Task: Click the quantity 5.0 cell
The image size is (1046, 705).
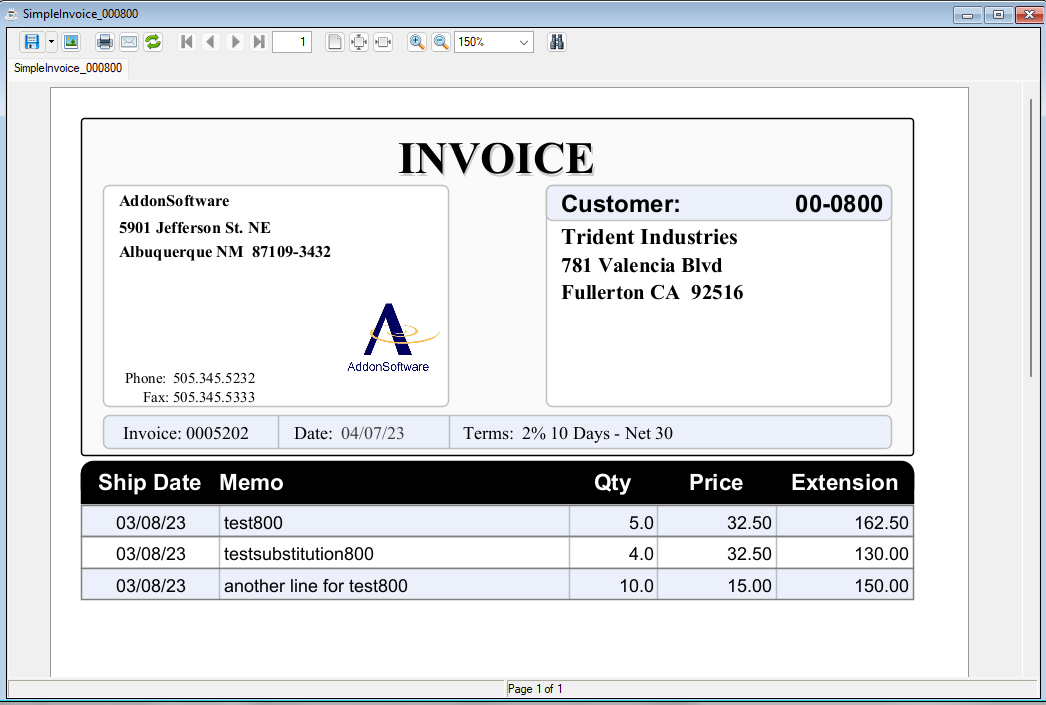Action: click(x=613, y=522)
